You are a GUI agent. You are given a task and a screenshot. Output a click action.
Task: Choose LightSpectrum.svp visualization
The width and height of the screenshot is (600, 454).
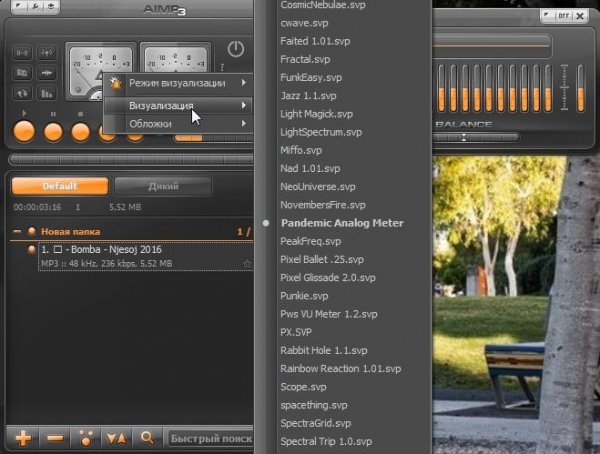pyautogui.click(x=321, y=132)
